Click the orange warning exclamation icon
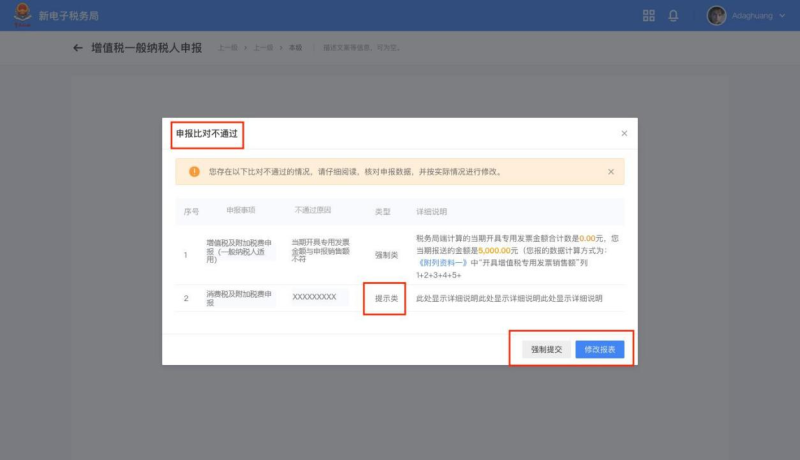 click(x=193, y=172)
